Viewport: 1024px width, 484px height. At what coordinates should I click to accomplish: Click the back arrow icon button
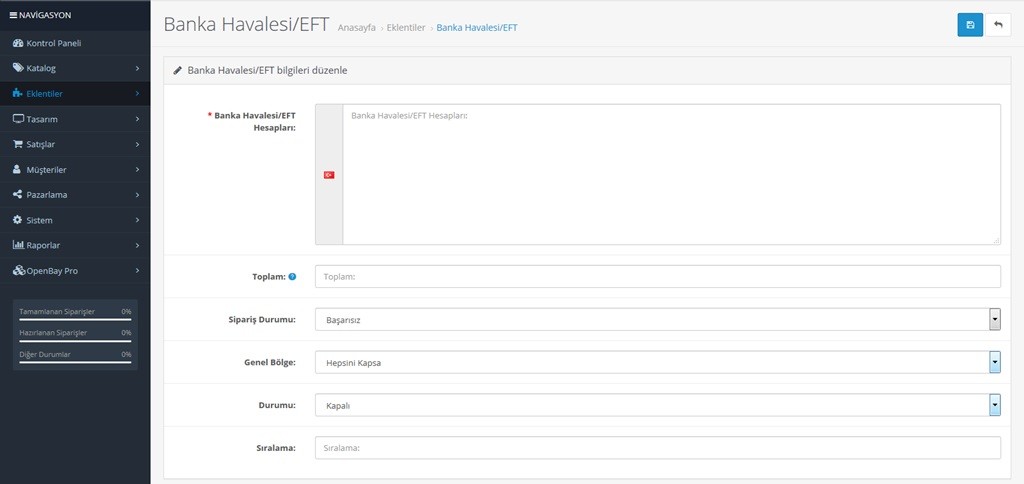997,25
